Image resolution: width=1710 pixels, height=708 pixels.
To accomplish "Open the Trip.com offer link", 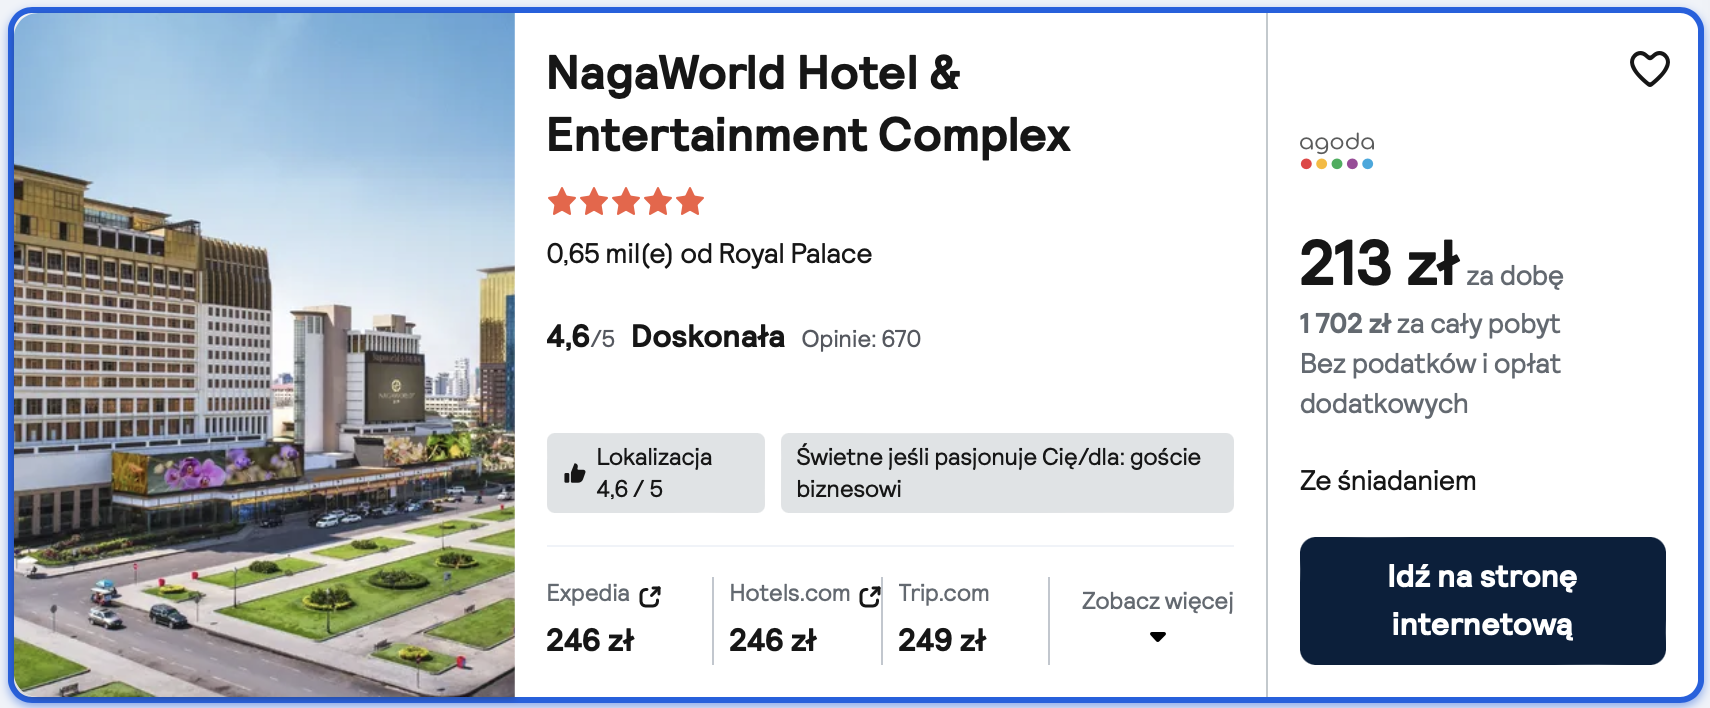I will click(943, 593).
